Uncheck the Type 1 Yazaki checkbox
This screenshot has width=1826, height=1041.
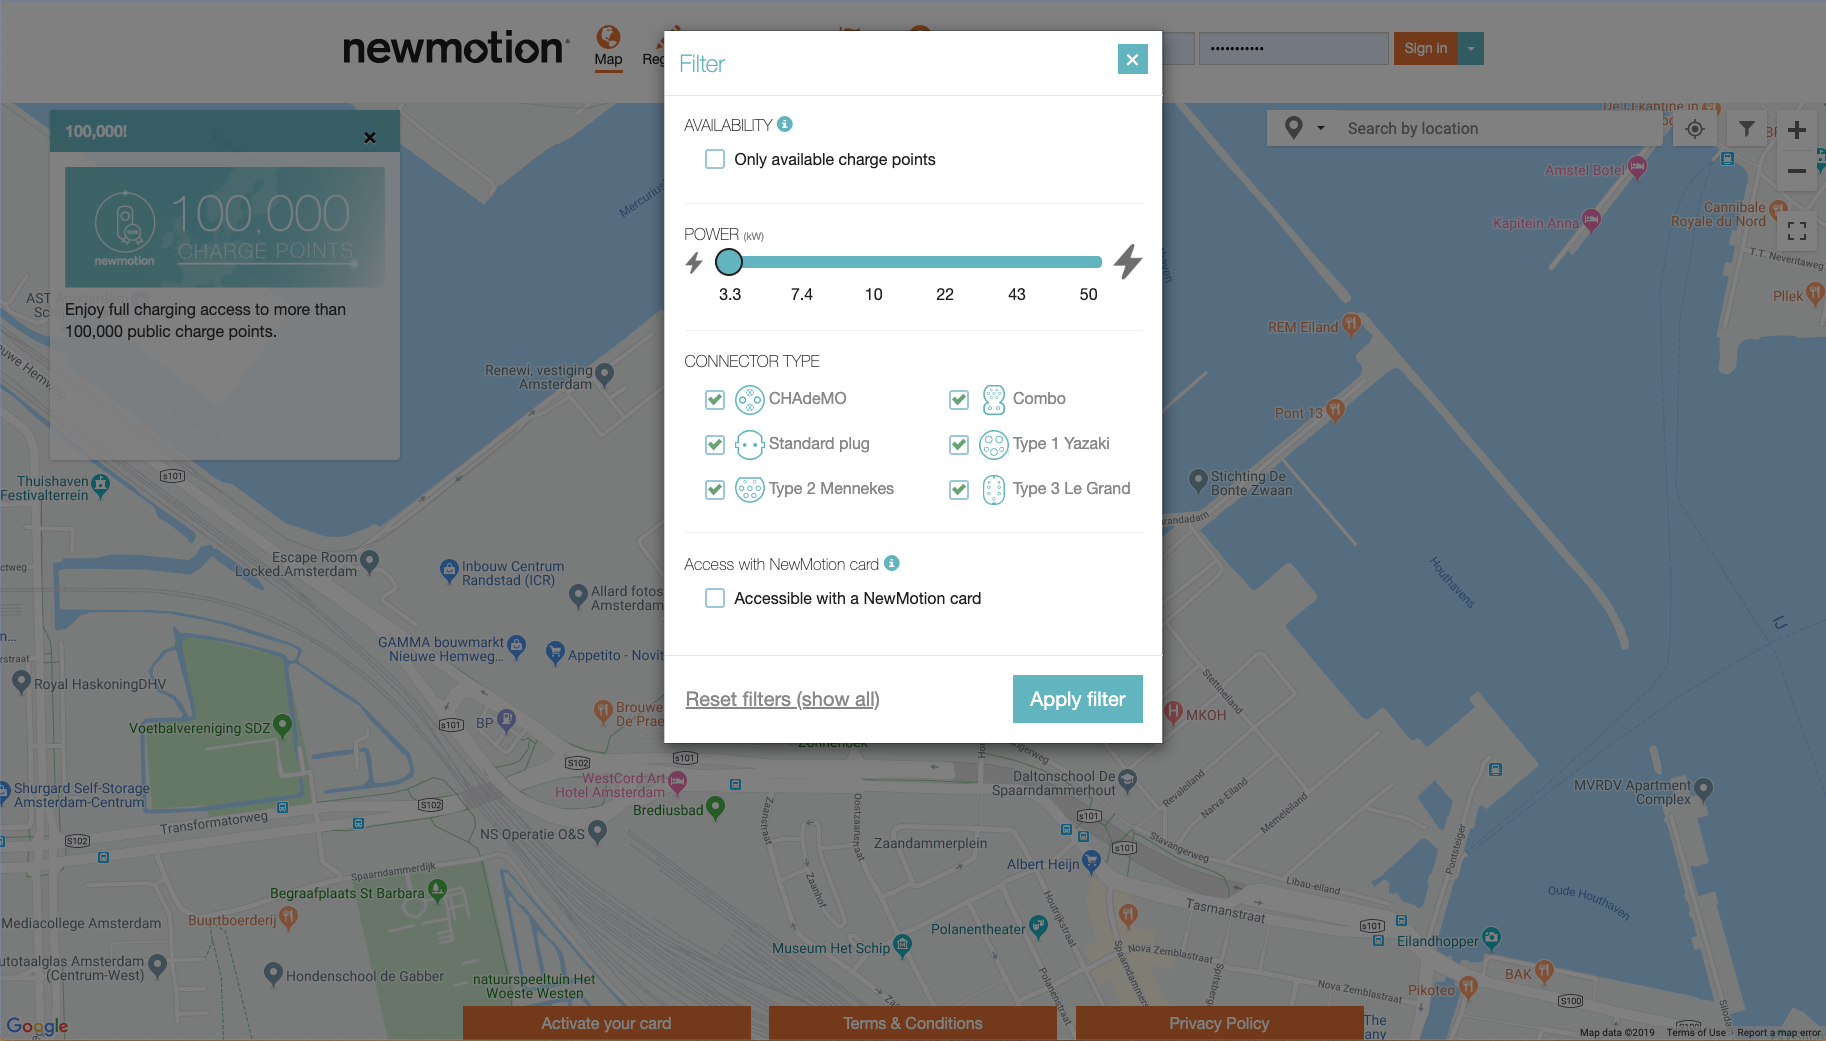[959, 444]
